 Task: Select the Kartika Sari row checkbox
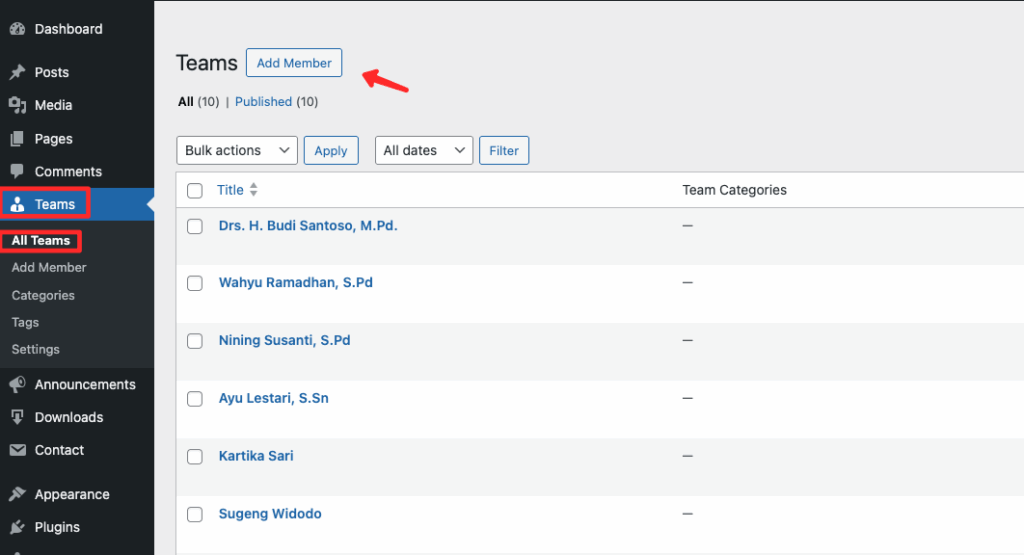195,456
